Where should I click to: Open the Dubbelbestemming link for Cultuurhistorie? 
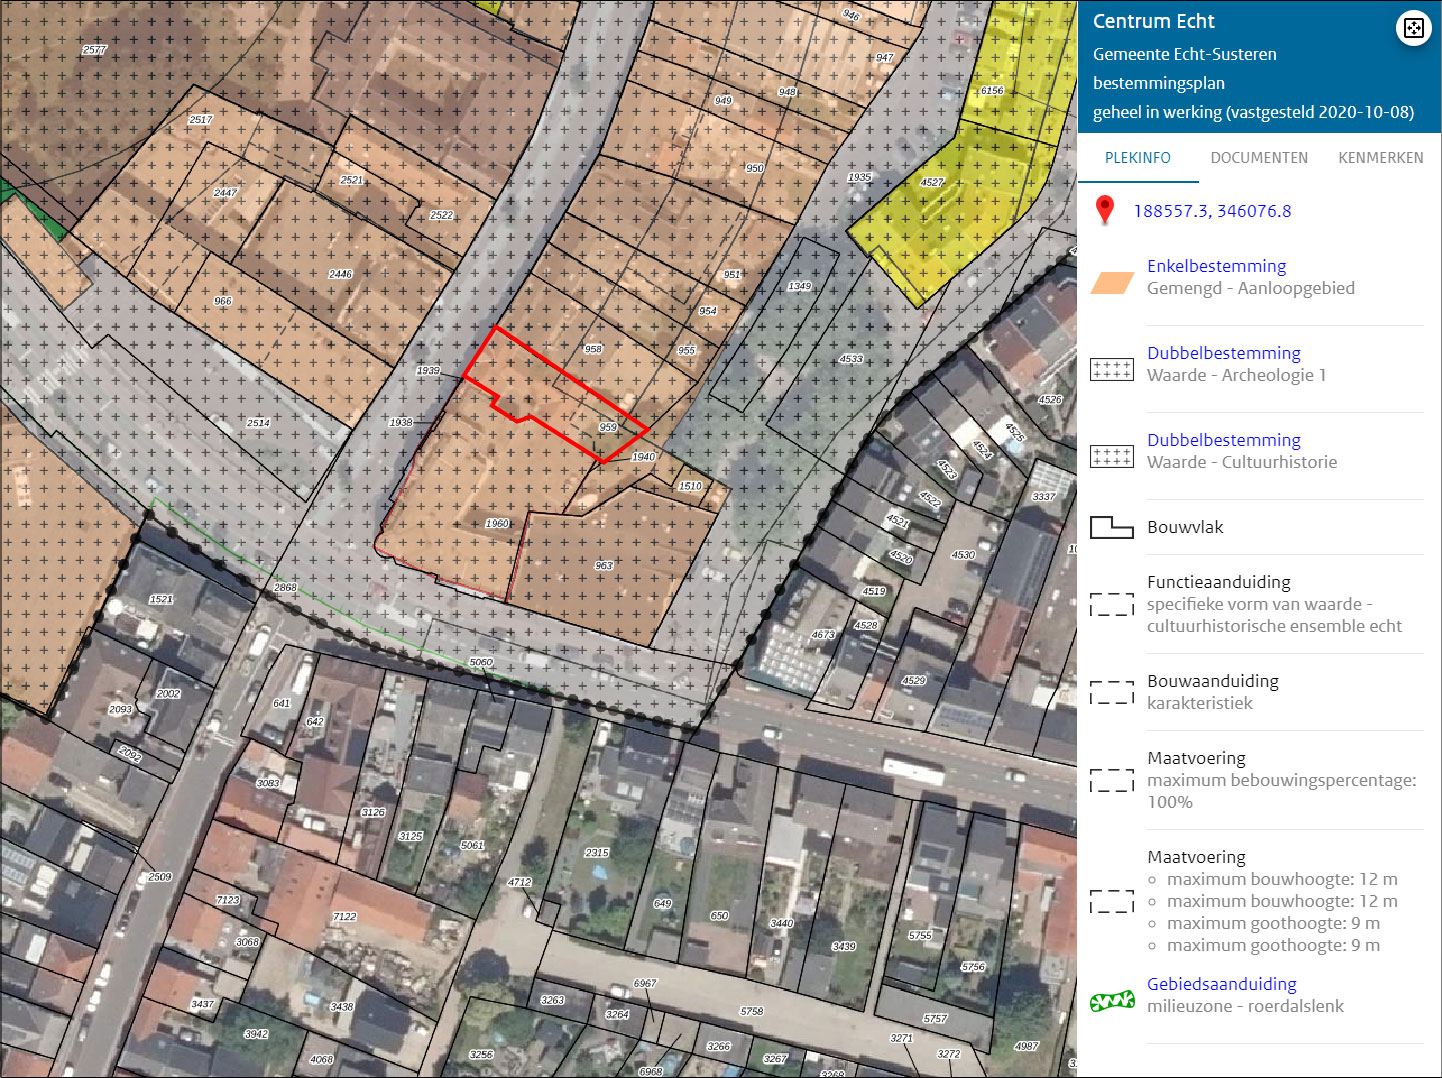(1224, 440)
